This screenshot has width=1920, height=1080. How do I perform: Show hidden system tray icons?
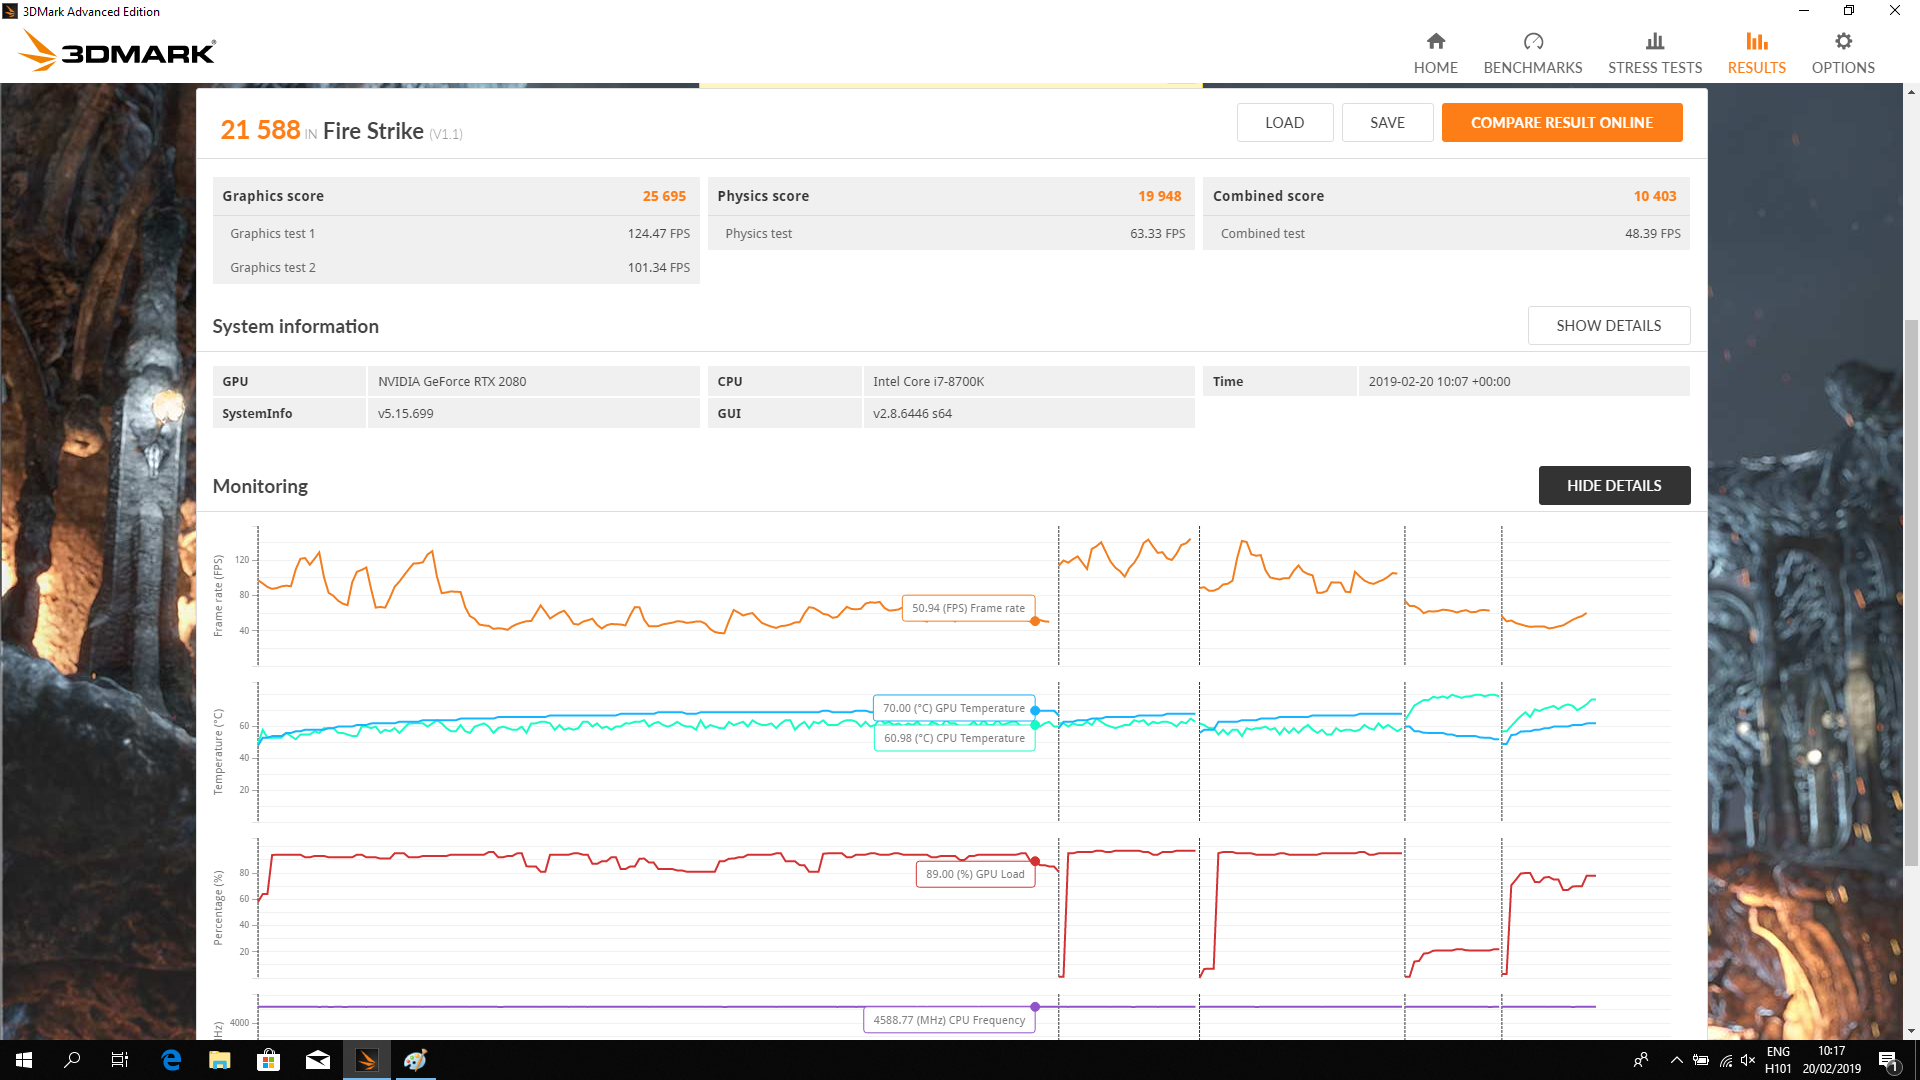[1677, 1060]
